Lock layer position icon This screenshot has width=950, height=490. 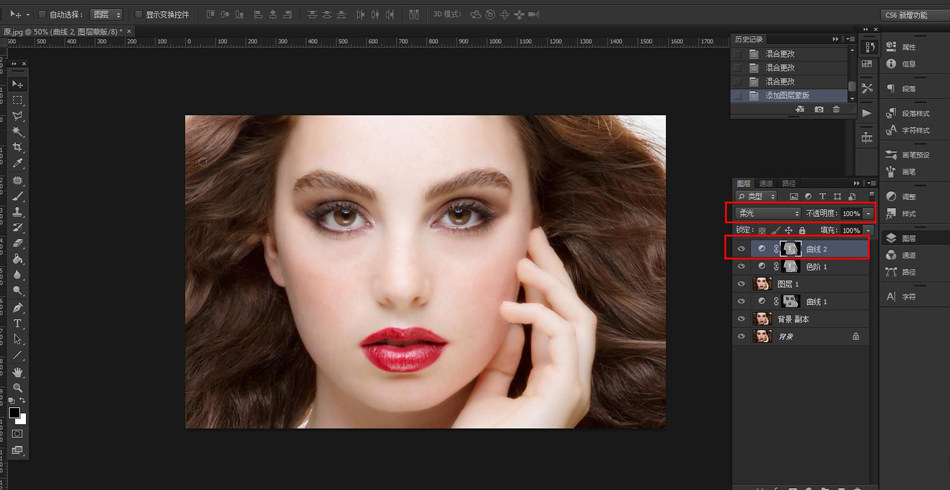click(789, 230)
